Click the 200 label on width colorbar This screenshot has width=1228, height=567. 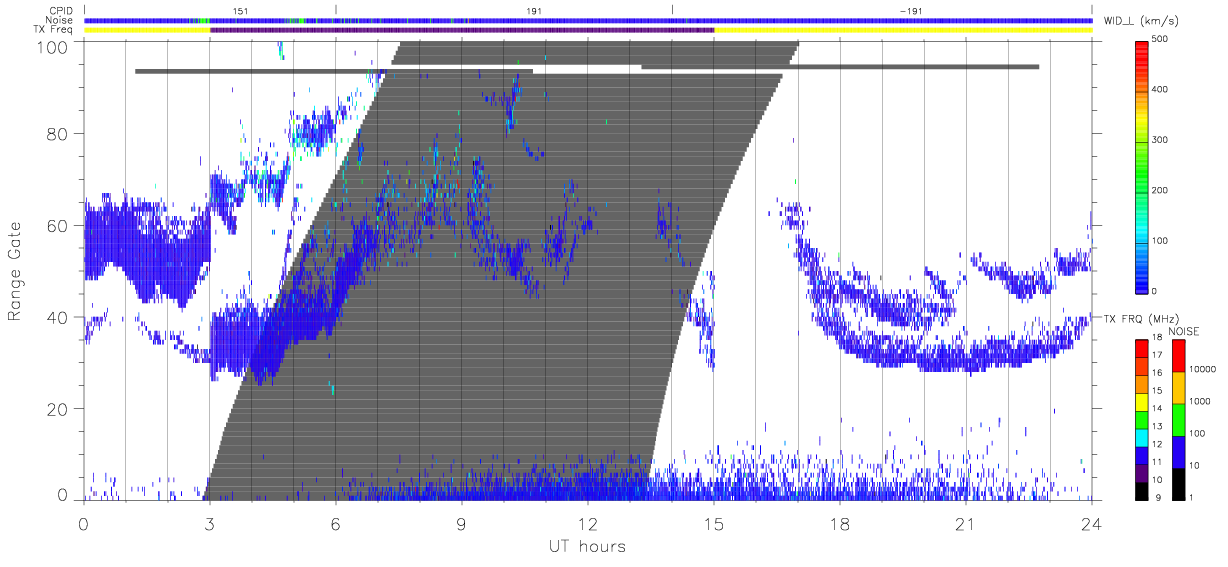click(1160, 190)
